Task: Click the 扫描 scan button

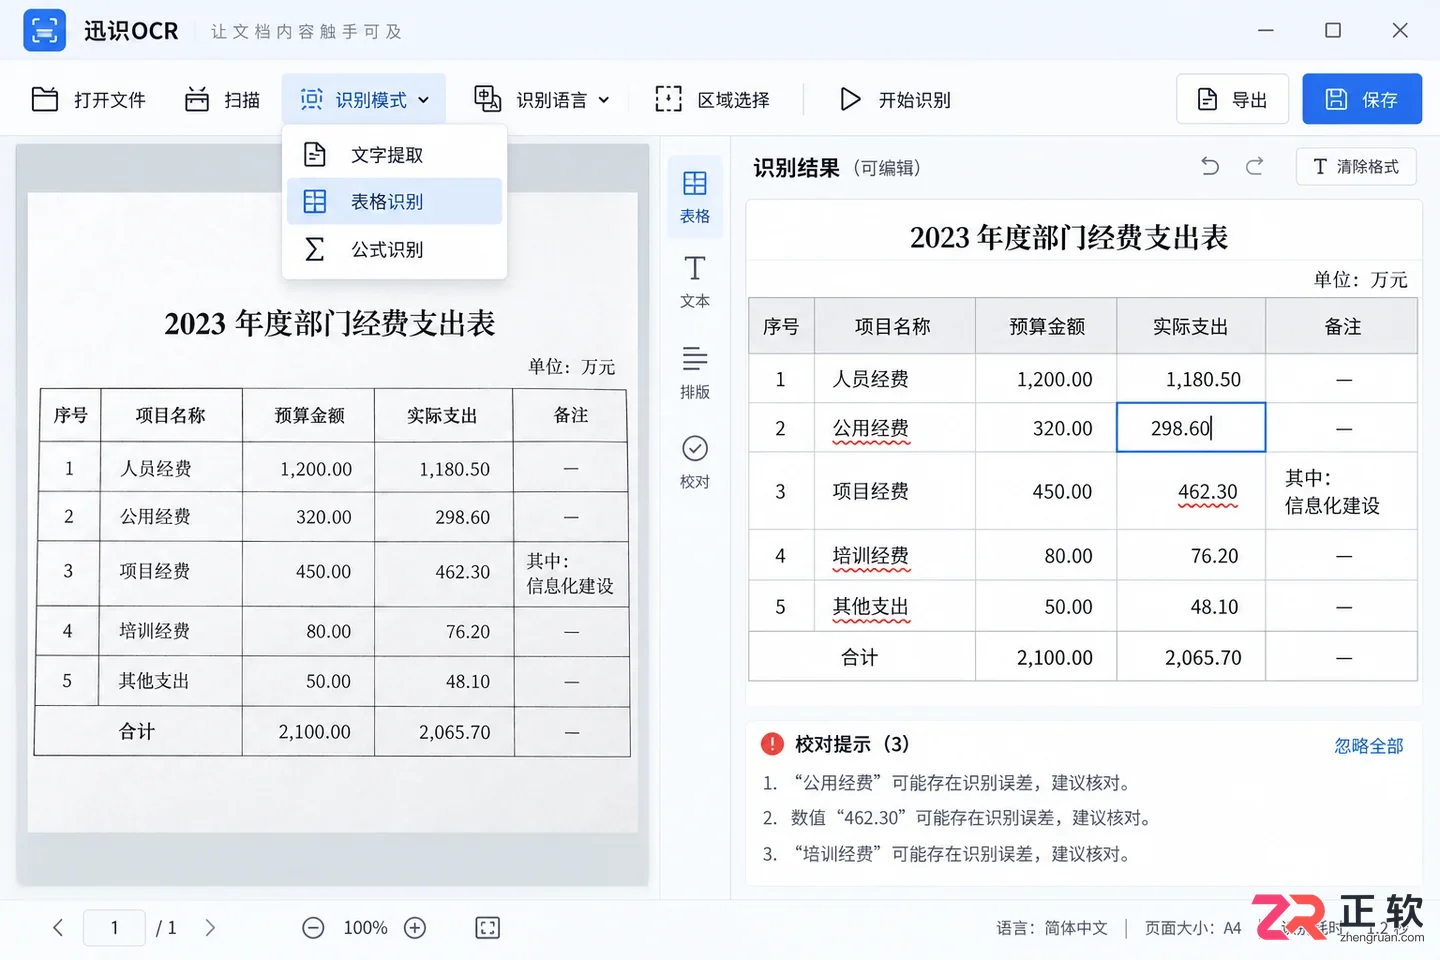Action: click(223, 100)
